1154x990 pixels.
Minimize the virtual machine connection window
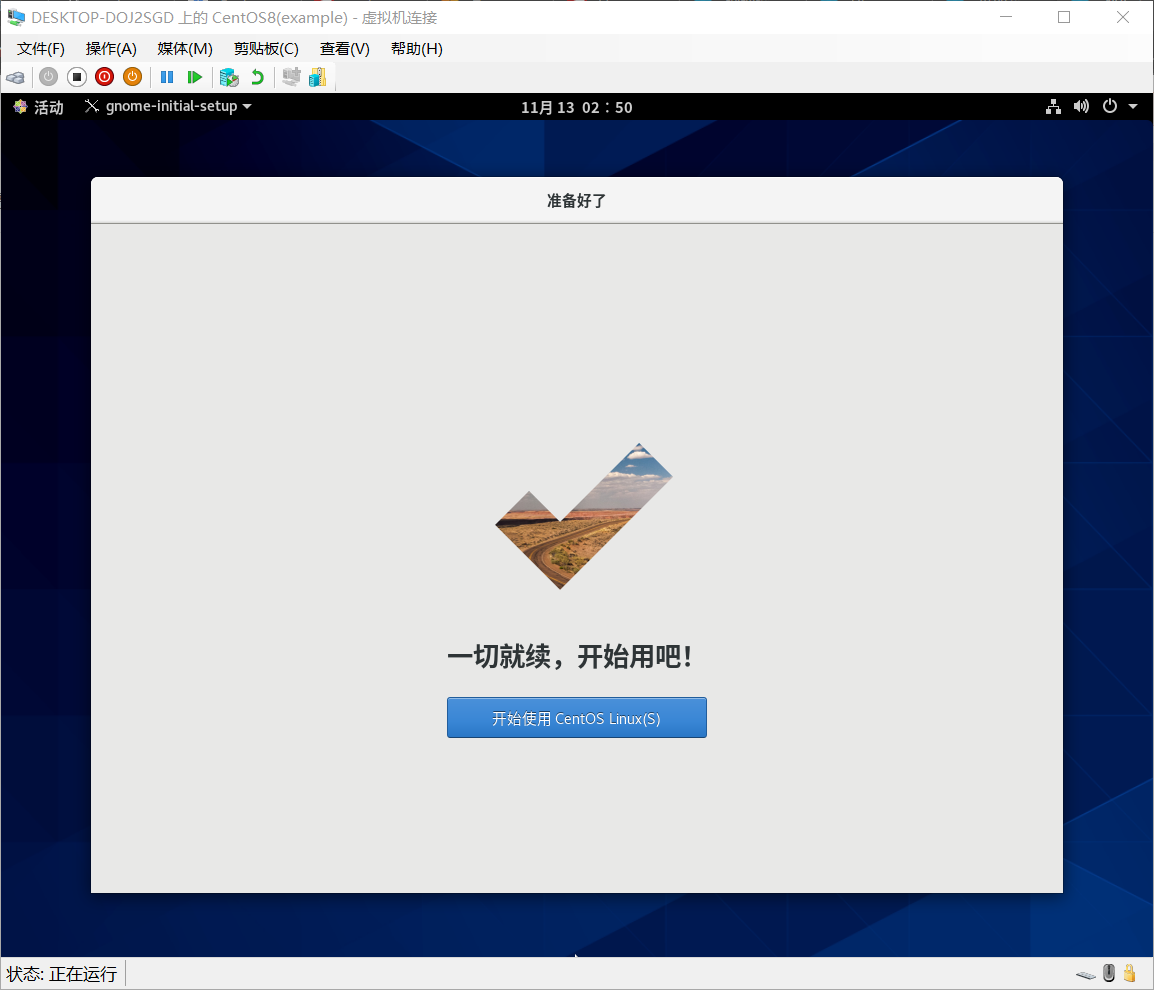click(x=1006, y=17)
